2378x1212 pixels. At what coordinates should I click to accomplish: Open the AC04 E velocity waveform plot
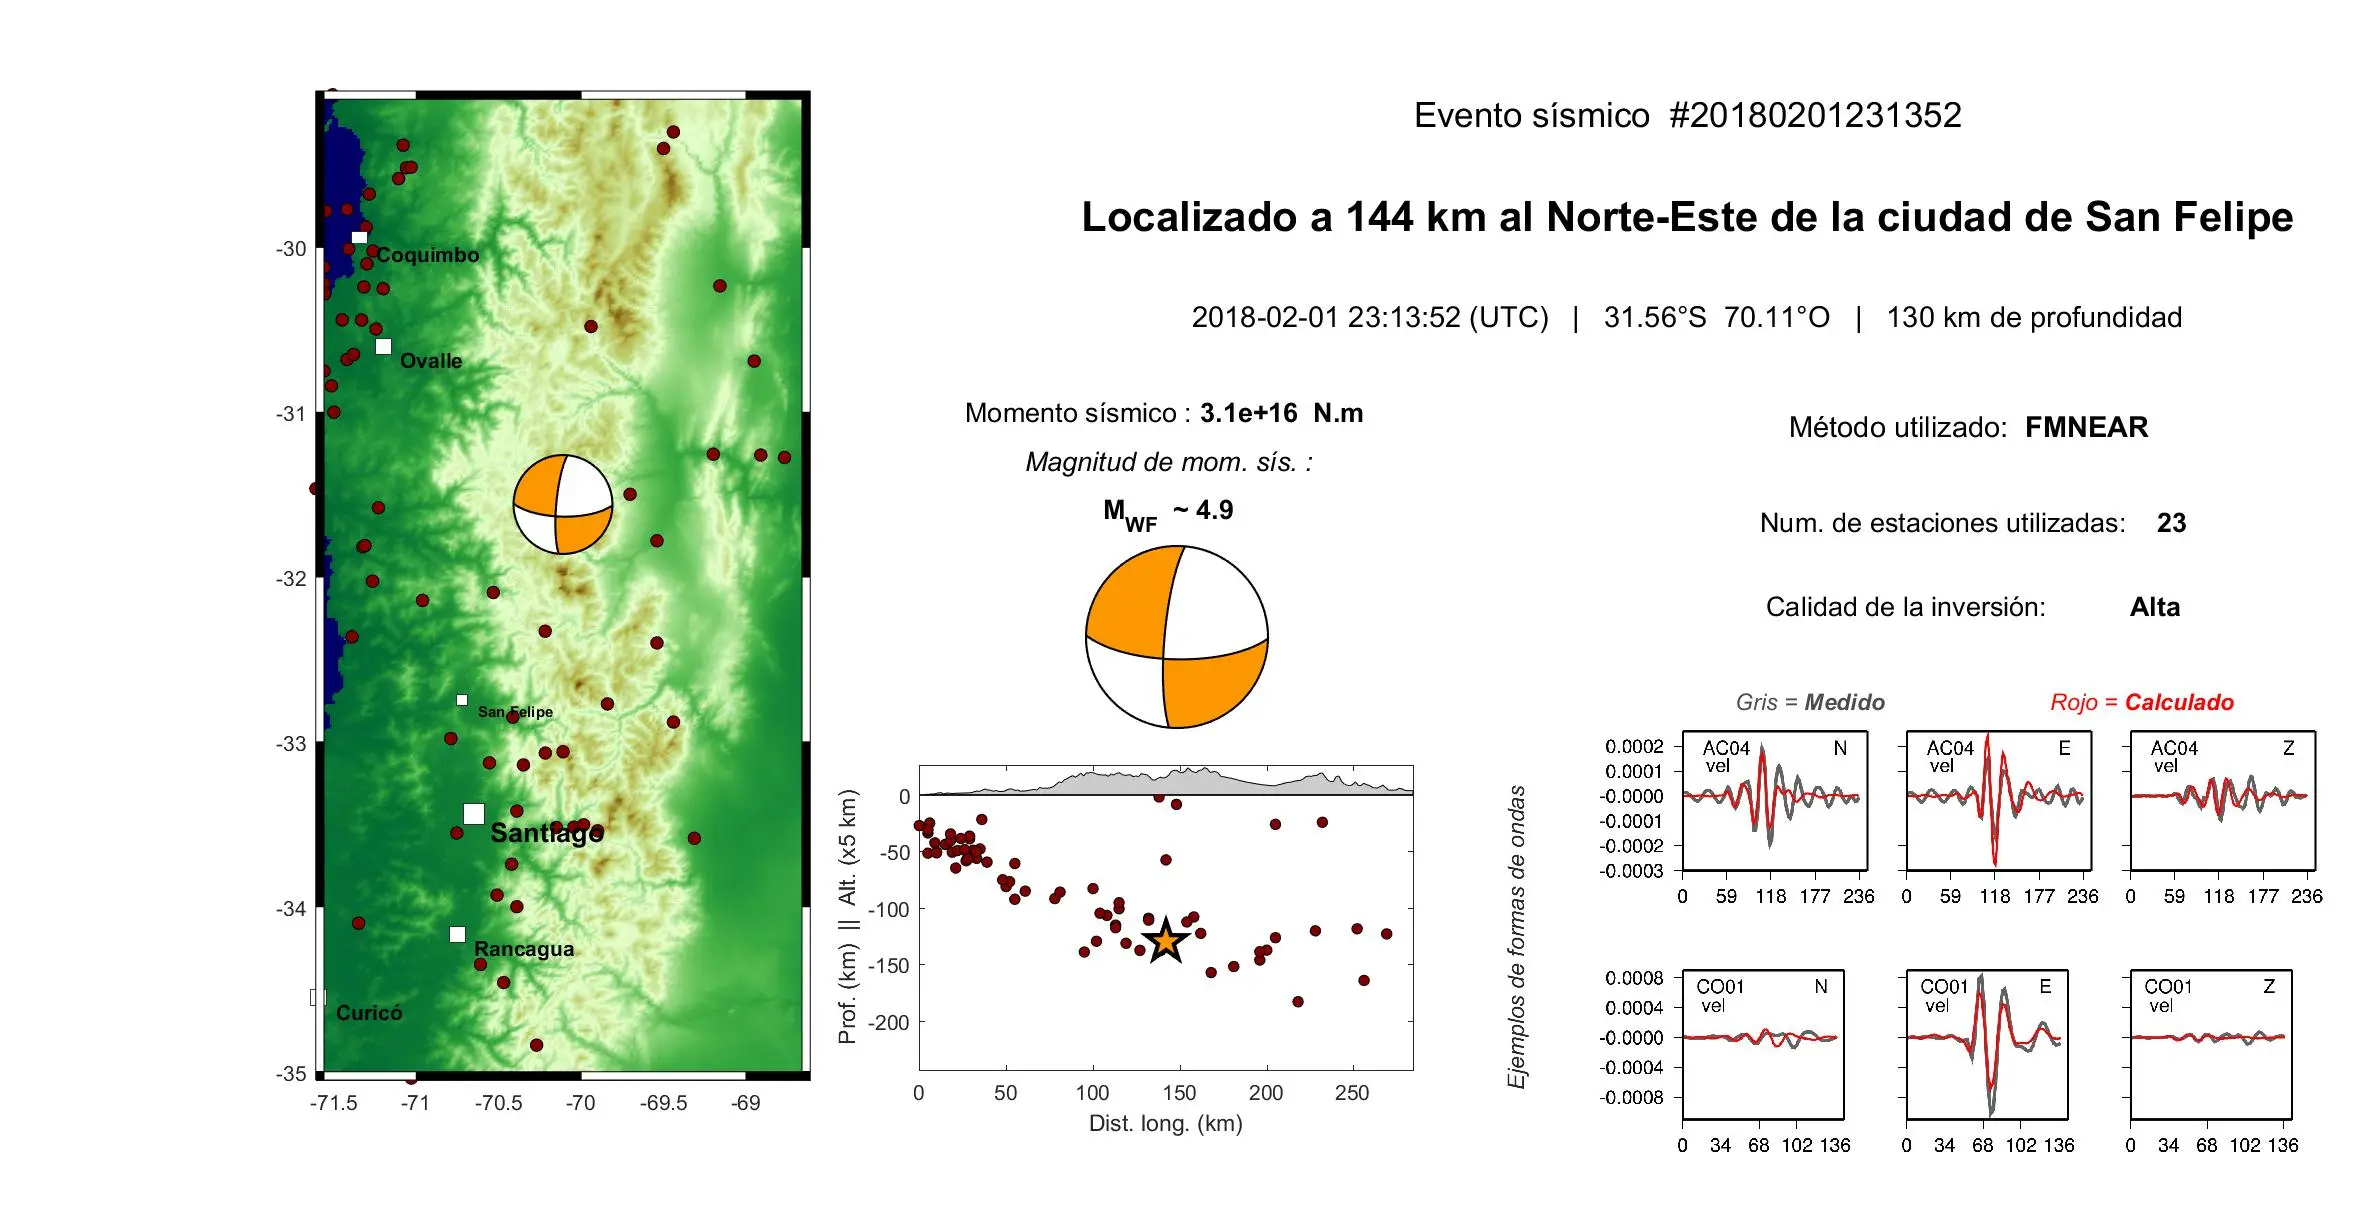[x=1999, y=800]
